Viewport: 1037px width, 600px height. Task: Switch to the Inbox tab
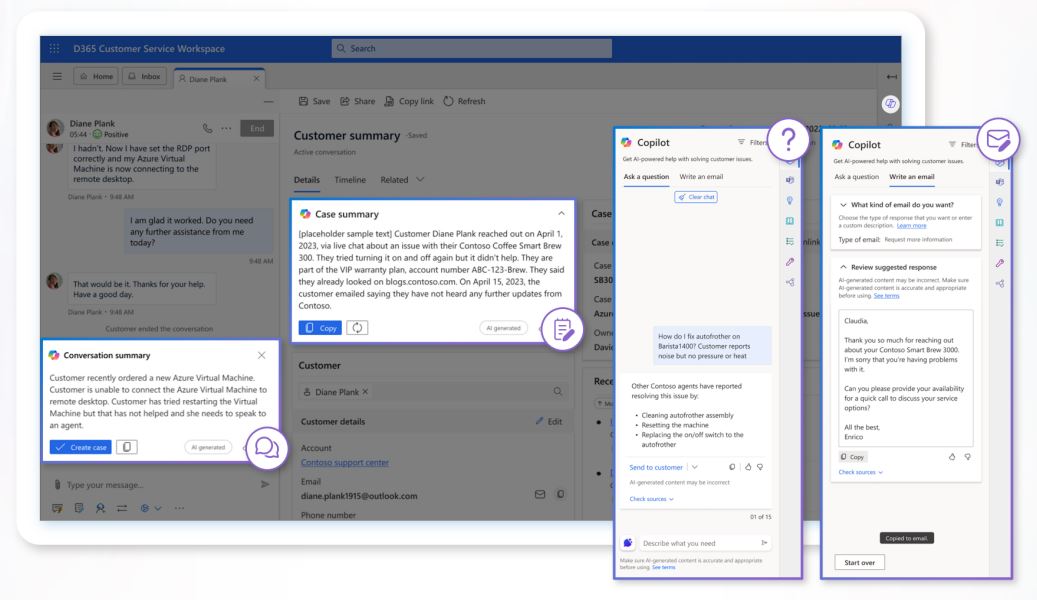coord(144,77)
